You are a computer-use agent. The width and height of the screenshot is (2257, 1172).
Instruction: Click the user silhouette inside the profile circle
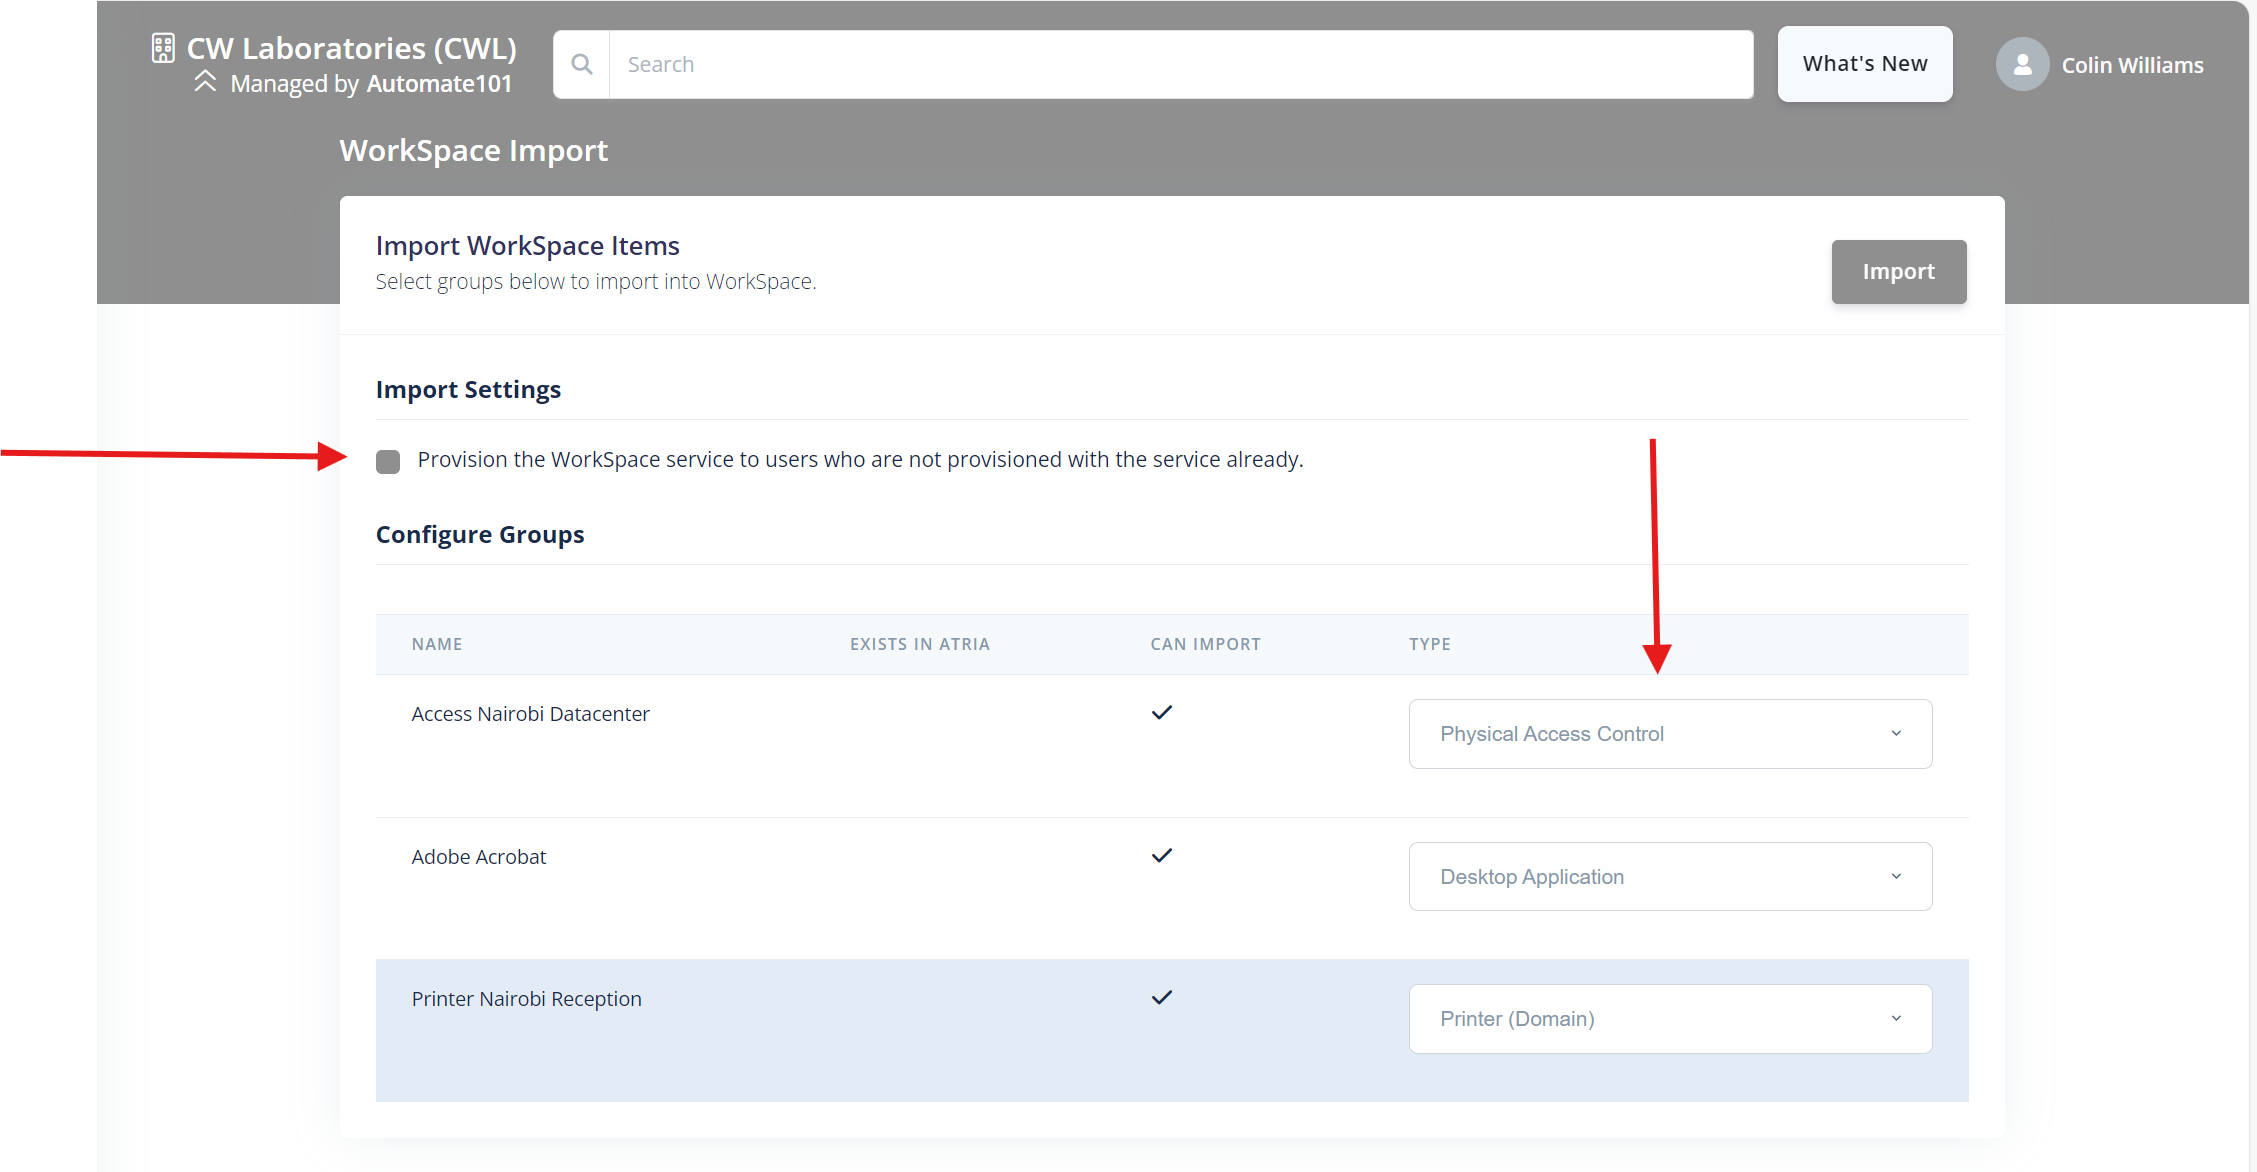2022,64
